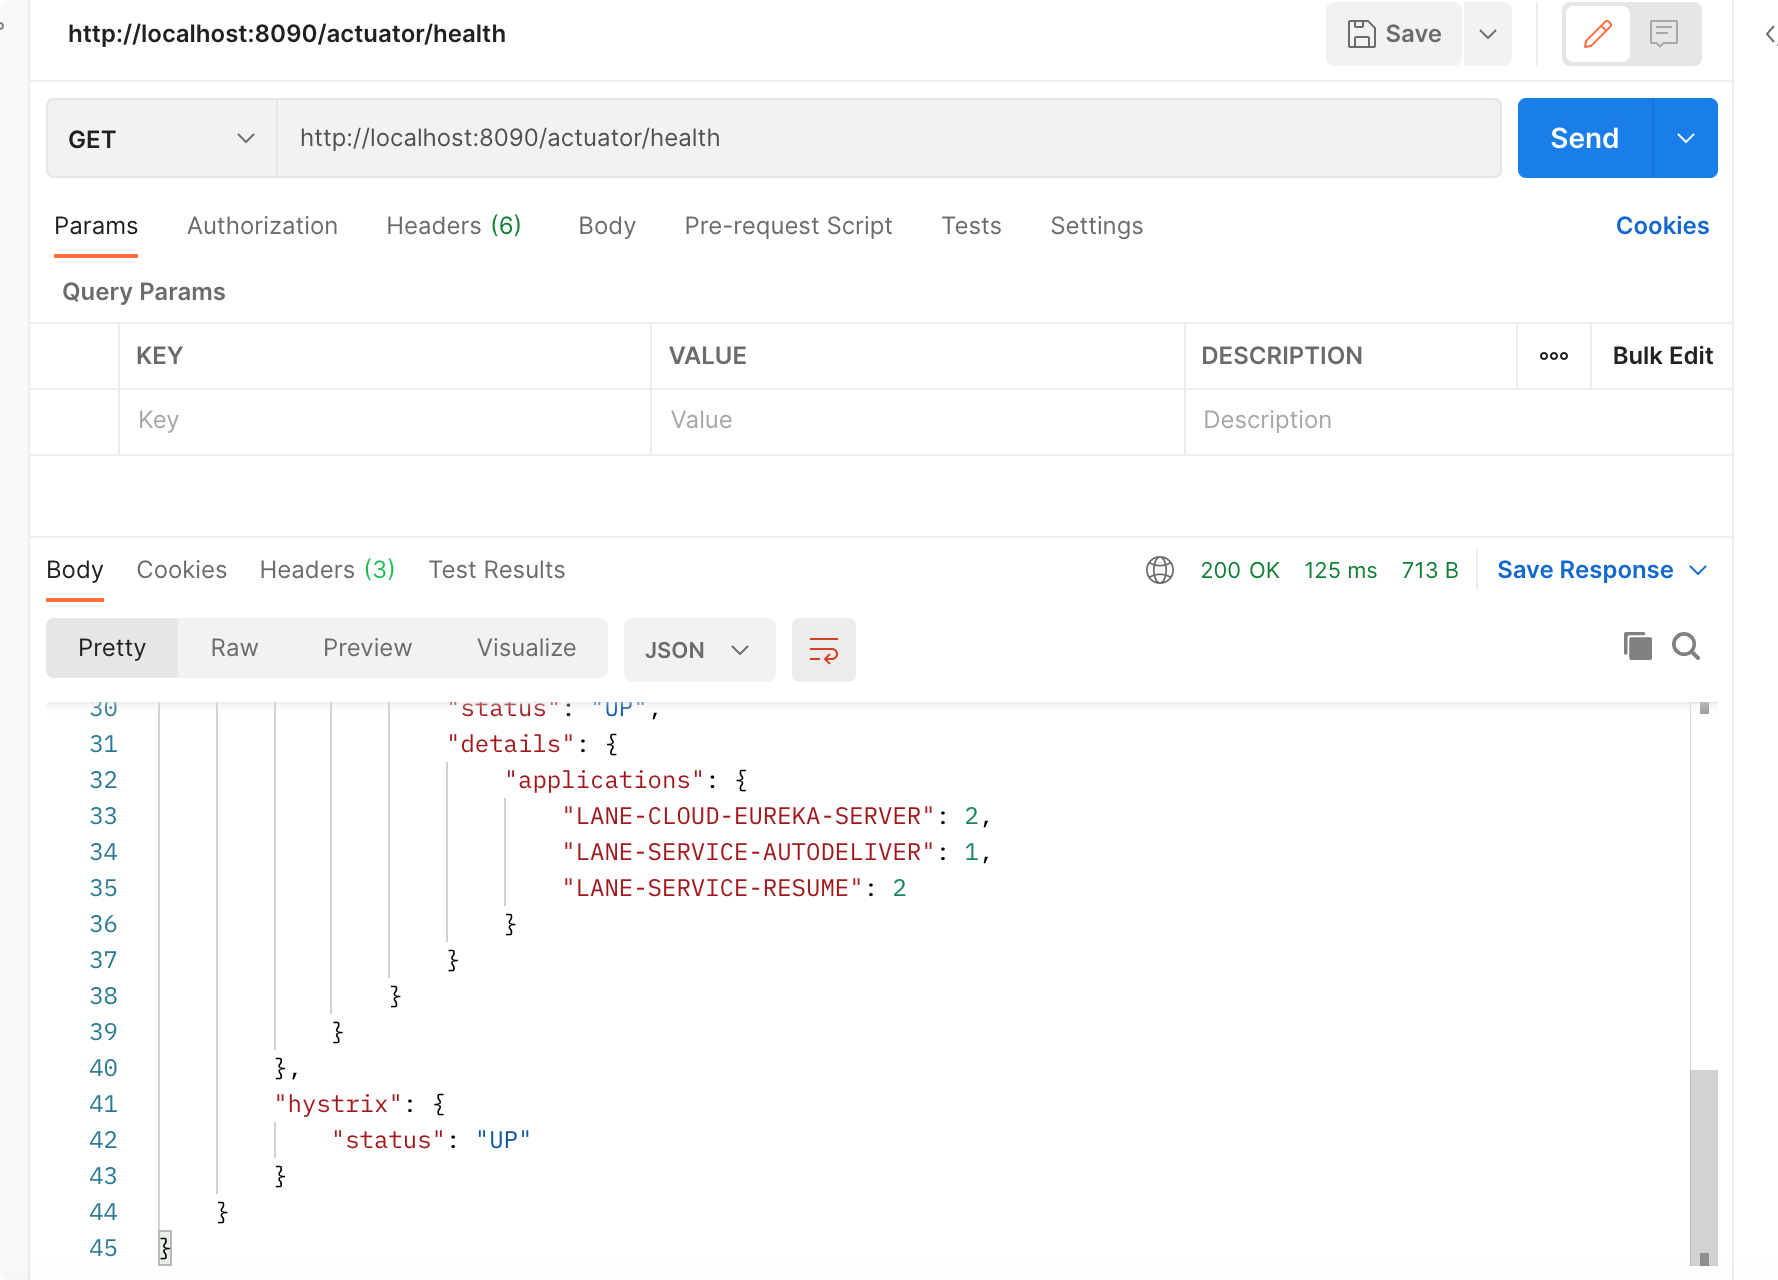Click the 200 OK status text
The width and height of the screenshot is (1778, 1280).
[1240, 570]
